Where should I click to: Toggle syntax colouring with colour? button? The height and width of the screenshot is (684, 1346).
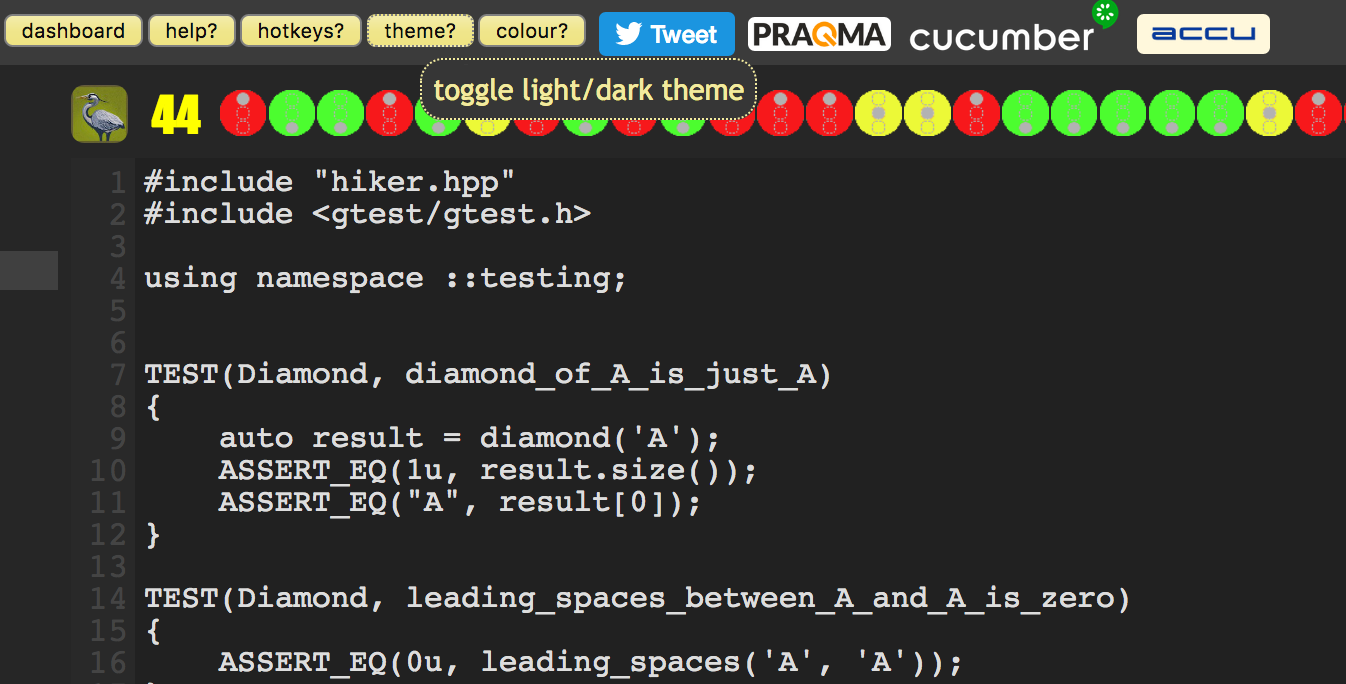click(531, 31)
